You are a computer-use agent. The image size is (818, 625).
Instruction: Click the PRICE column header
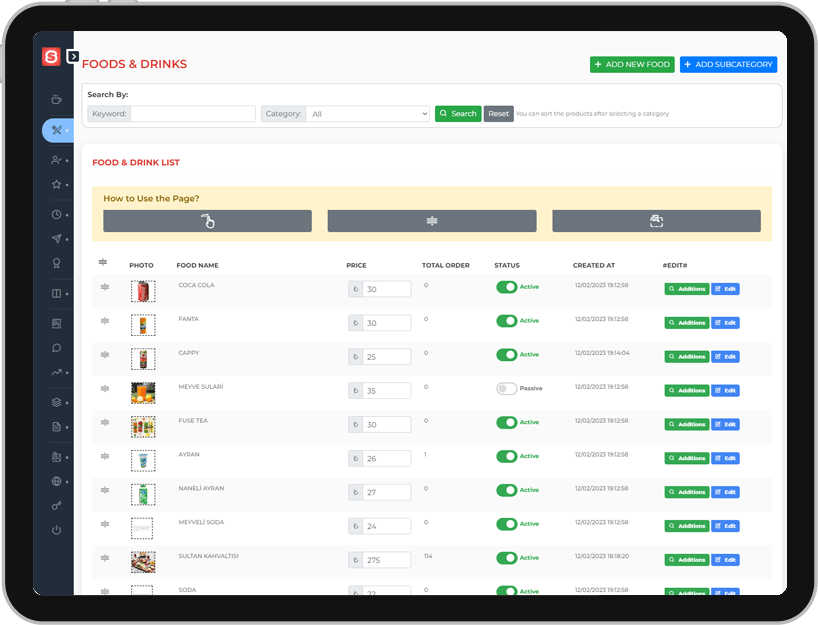(x=356, y=266)
